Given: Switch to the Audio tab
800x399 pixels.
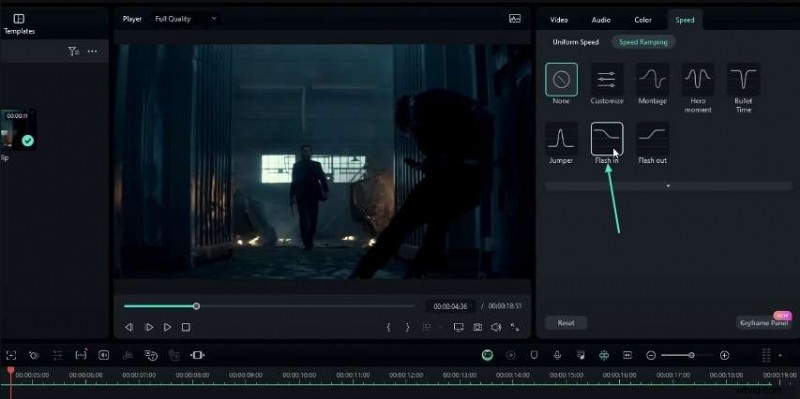Looking at the screenshot, I should 601,20.
